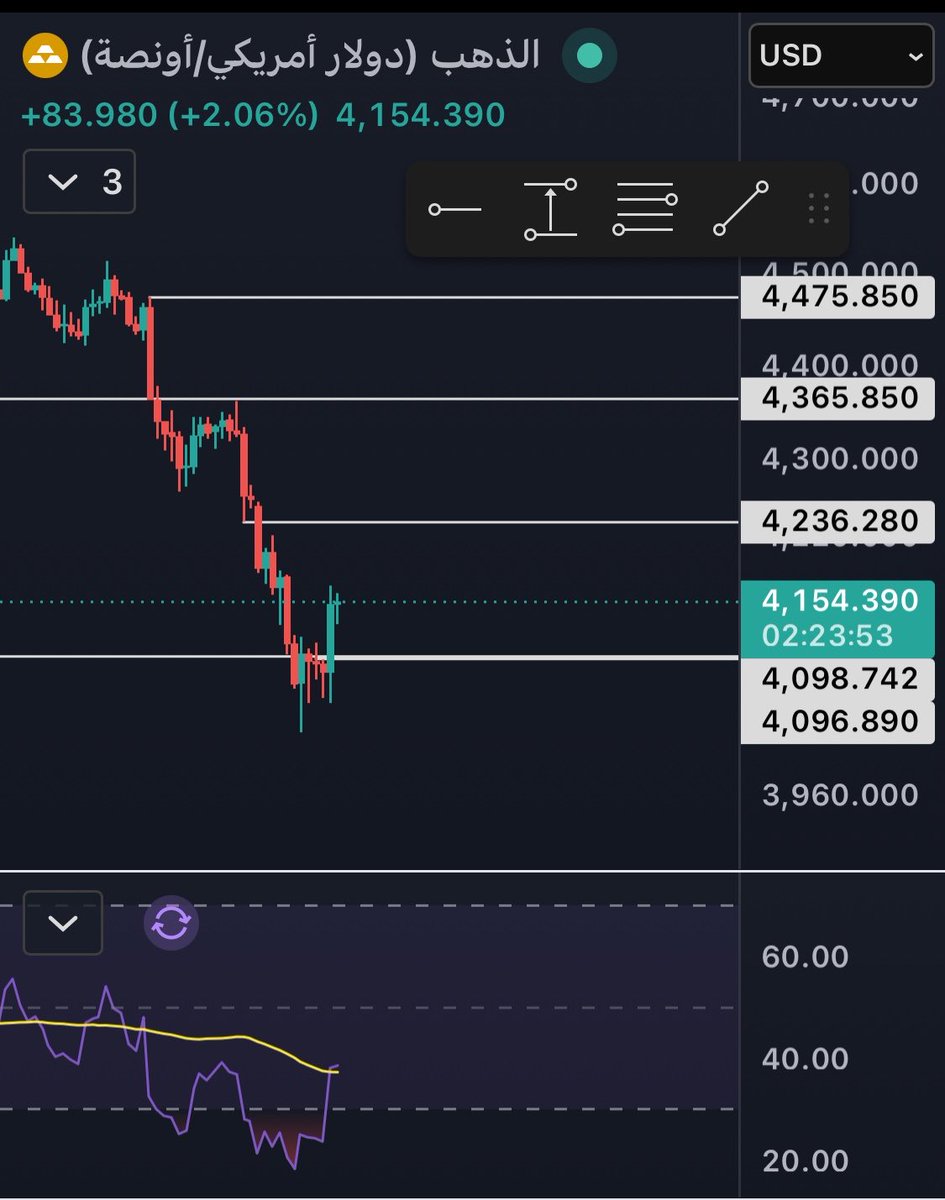Grab the drawing toolbar drag handle

(819, 209)
